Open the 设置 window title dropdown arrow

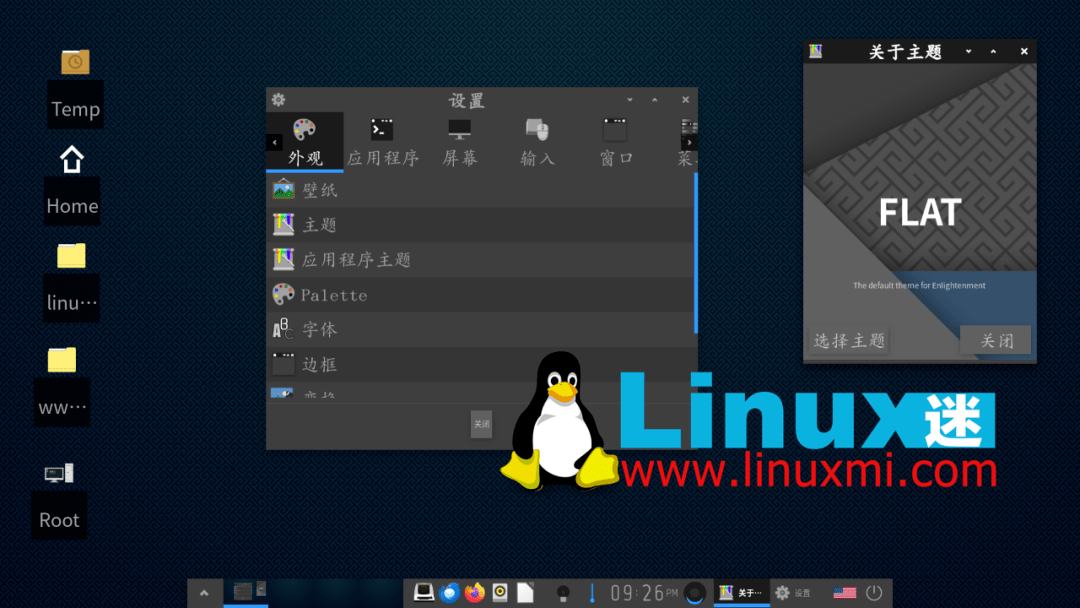pos(629,100)
